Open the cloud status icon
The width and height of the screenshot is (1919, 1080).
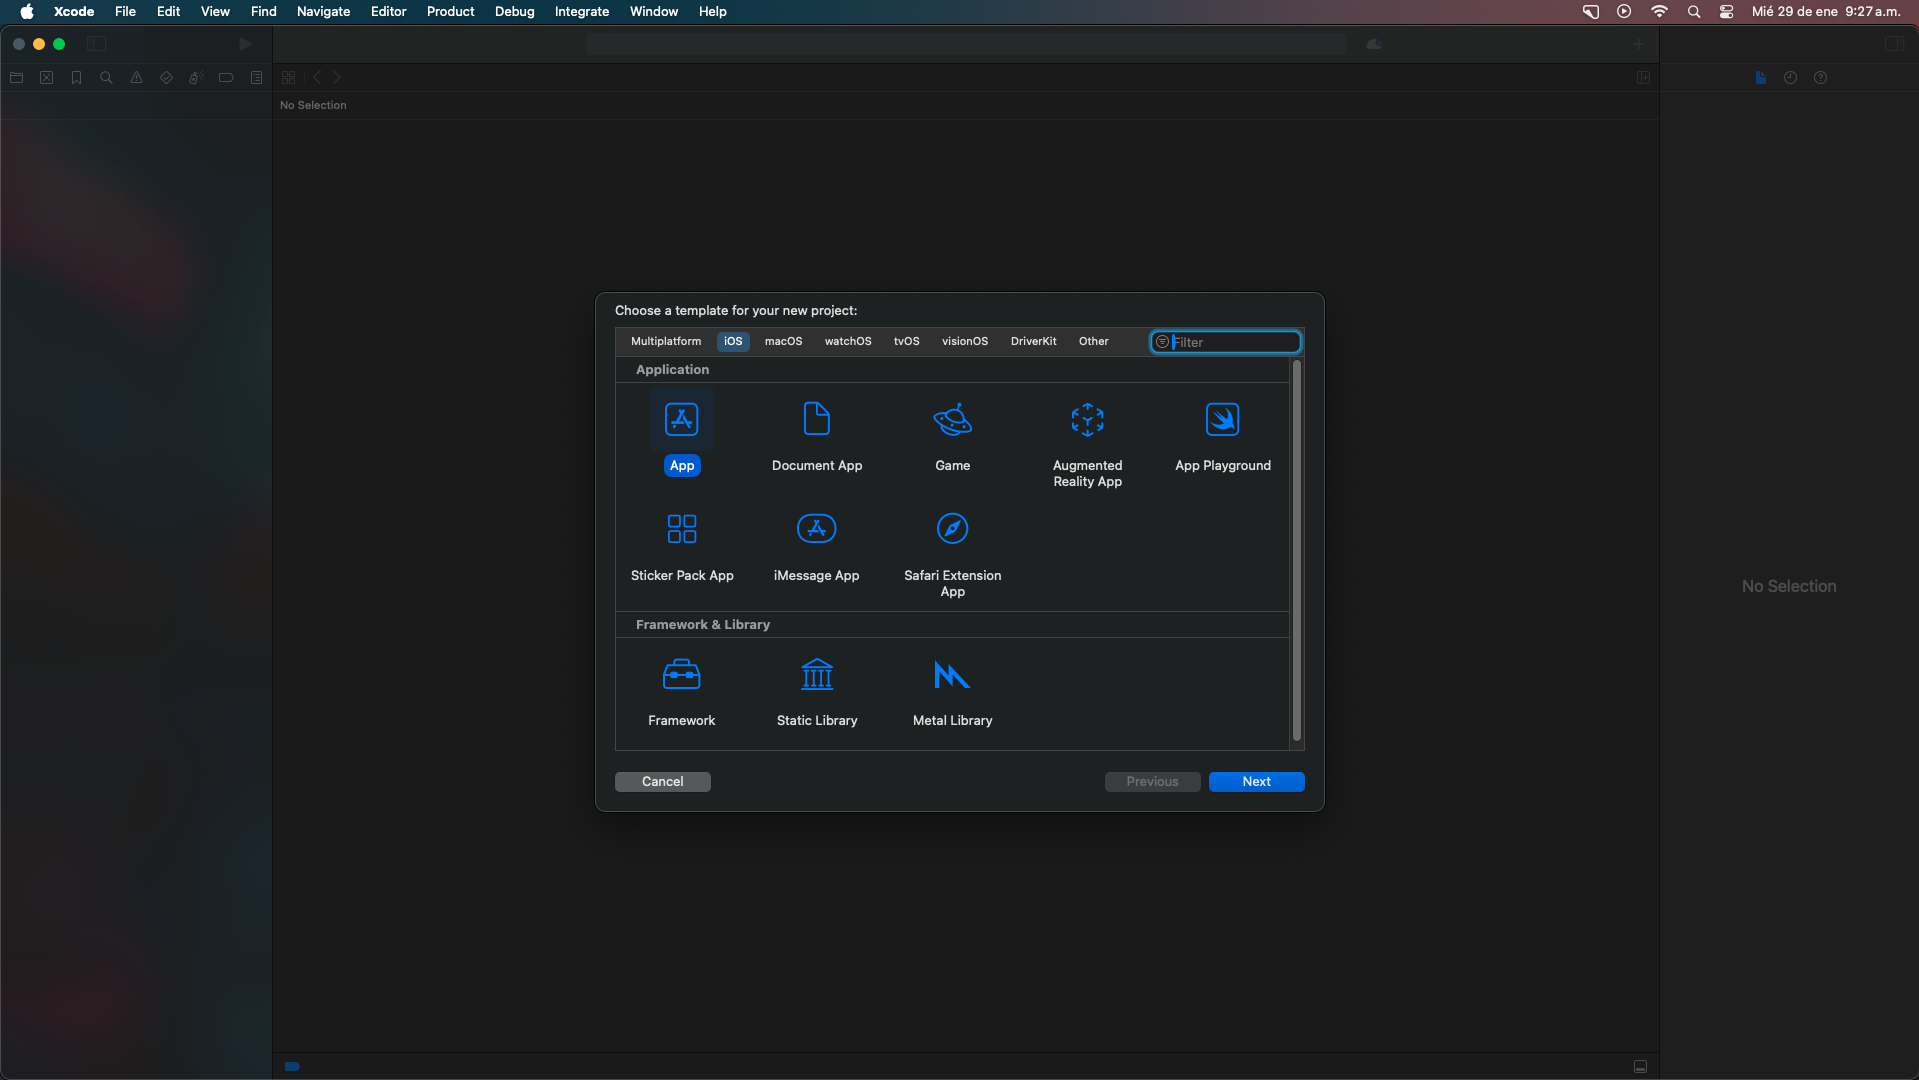click(1375, 44)
